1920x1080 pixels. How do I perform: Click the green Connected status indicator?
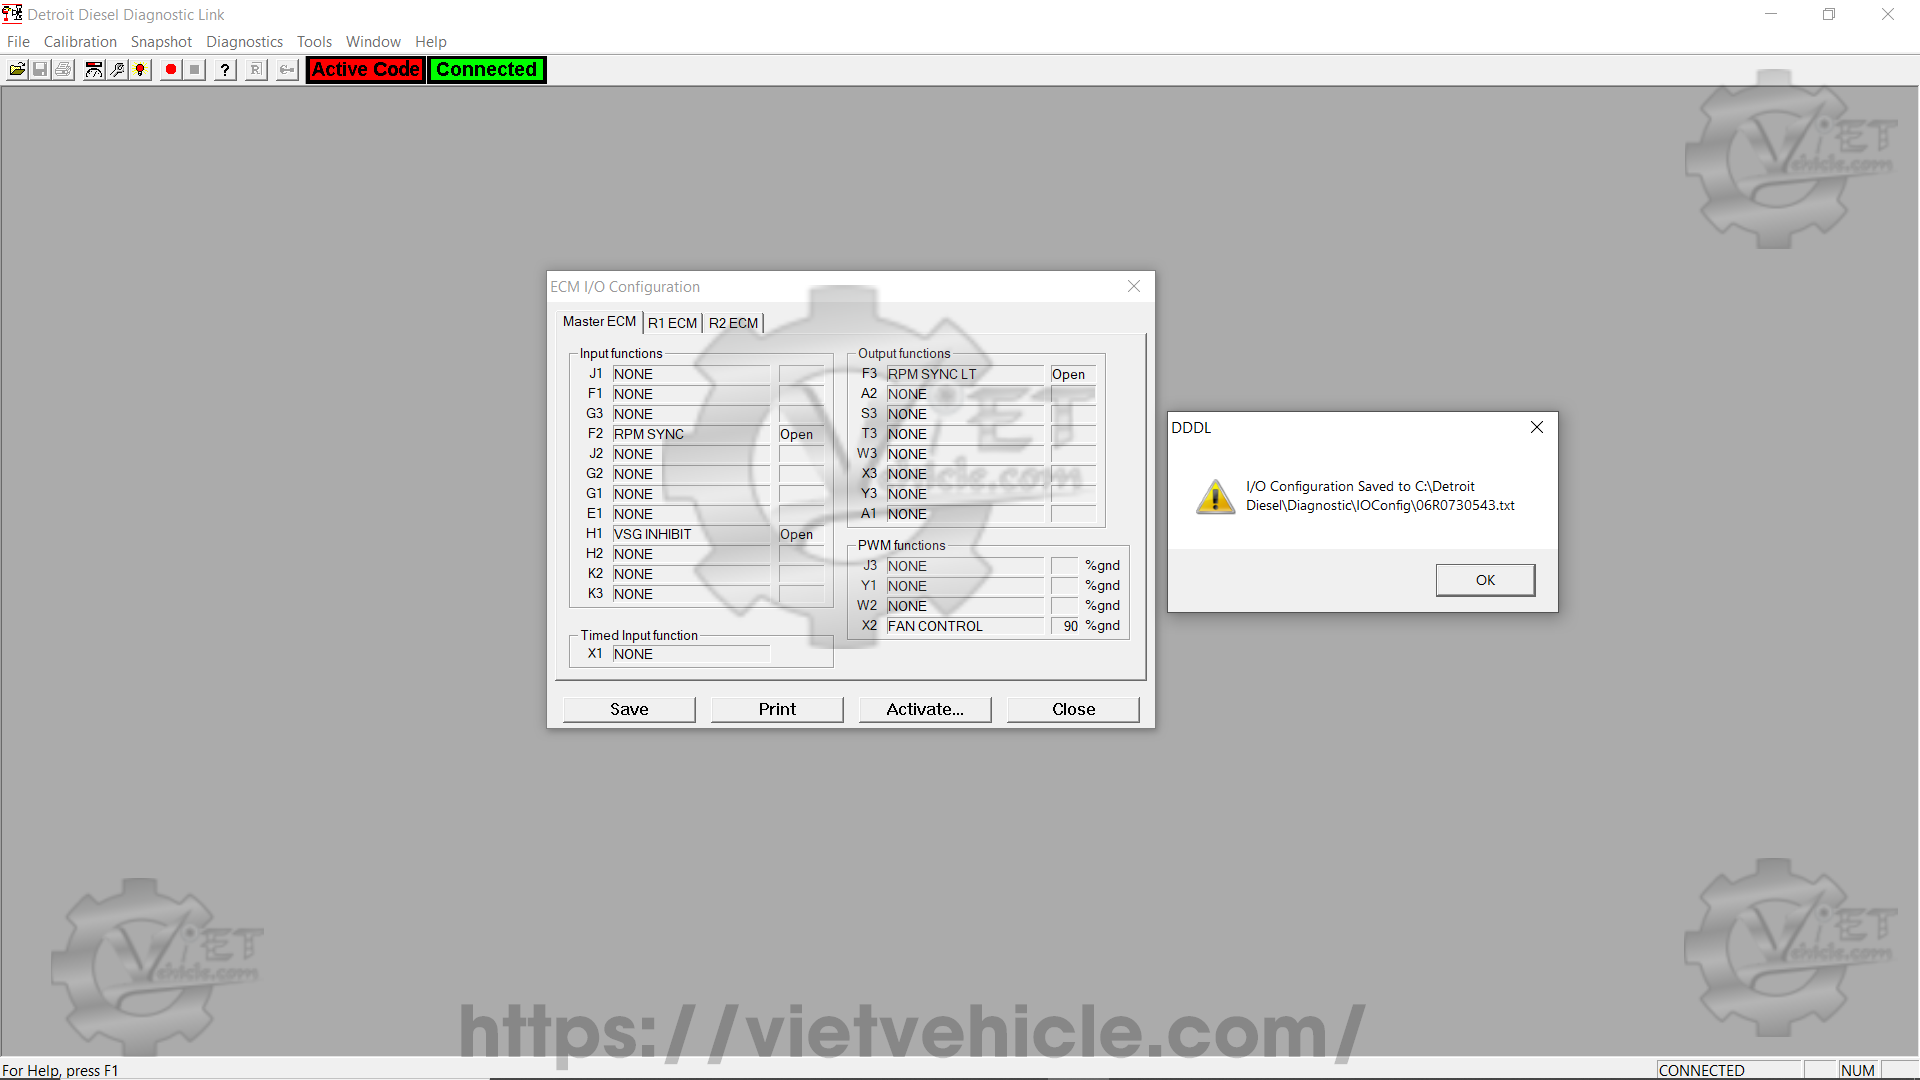coord(486,69)
